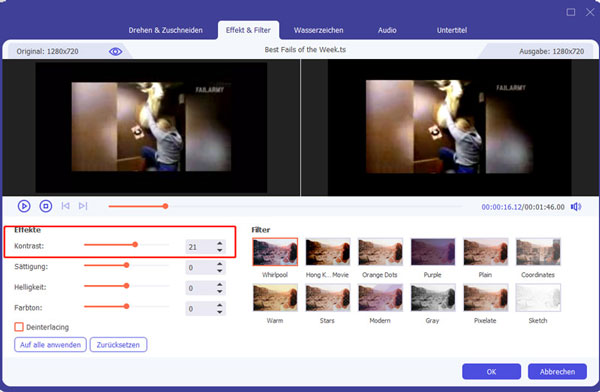Viewport: 600px width, 392px height.
Task: Play the video preview
Action: coord(24,206)
